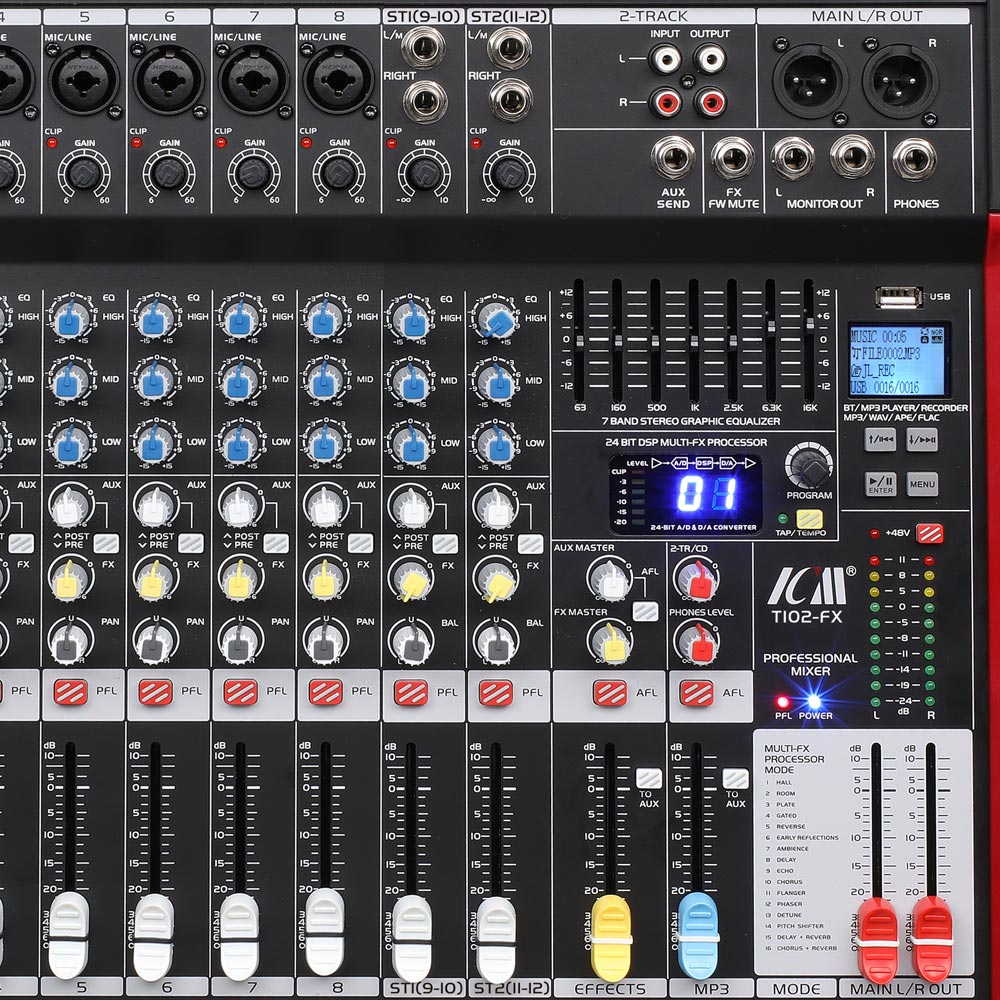Image resolution: width=1000 pixels, height=1000 pixels.
Task: Select the blue MP3 fader
Action: 698,935
